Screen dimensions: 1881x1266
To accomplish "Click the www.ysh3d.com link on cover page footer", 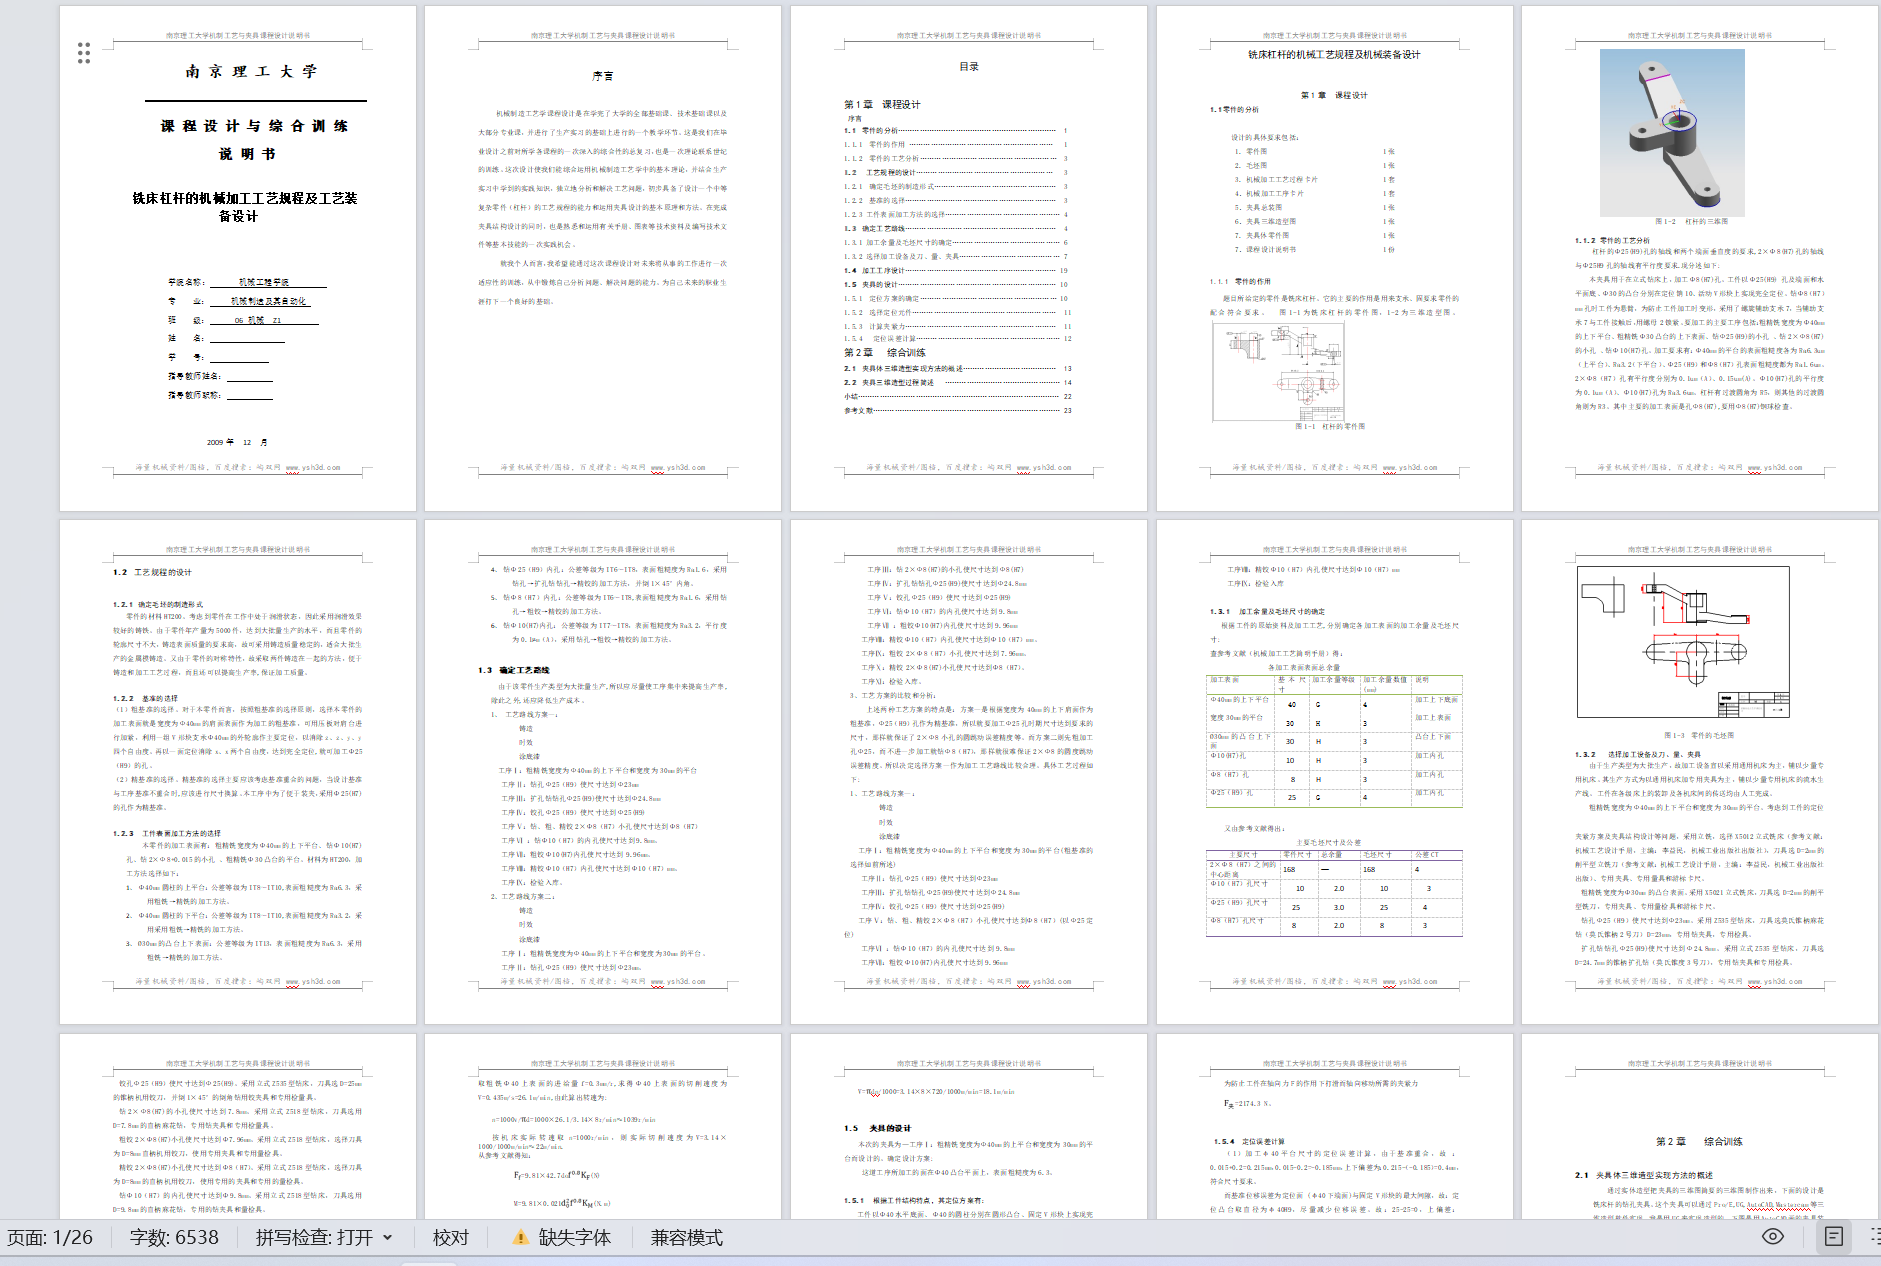I will click(312, 467).
